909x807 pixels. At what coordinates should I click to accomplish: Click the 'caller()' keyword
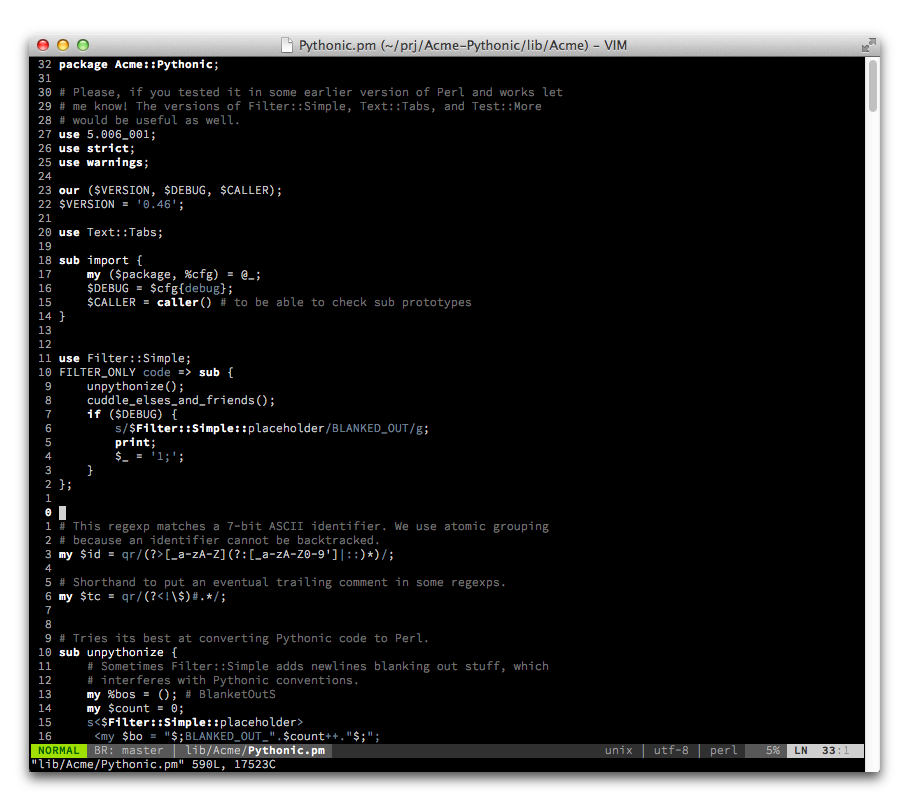tap(184, 302)
